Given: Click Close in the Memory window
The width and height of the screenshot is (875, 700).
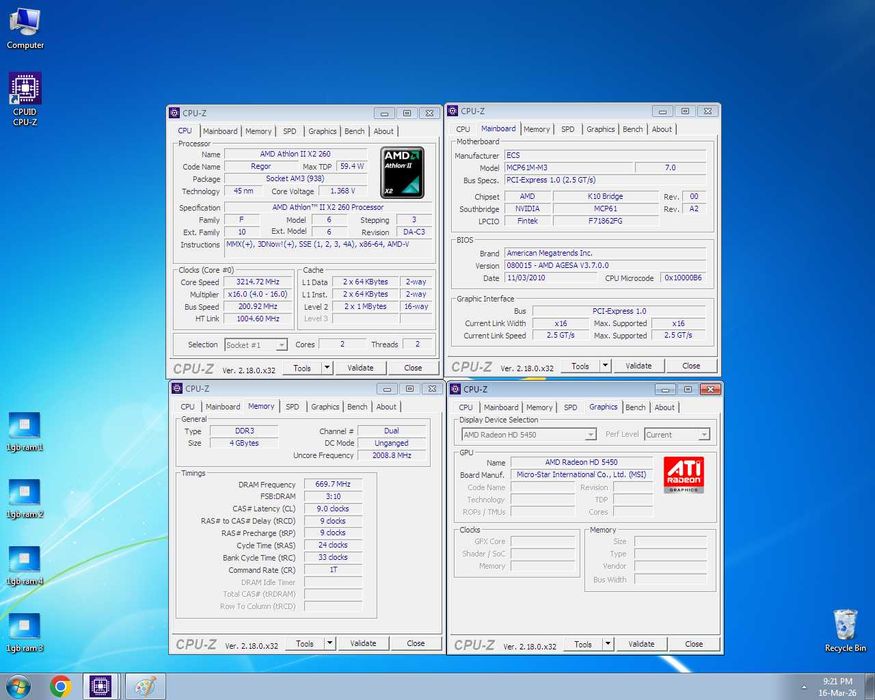Looking at the screenshot, I should tap(415, 644).
